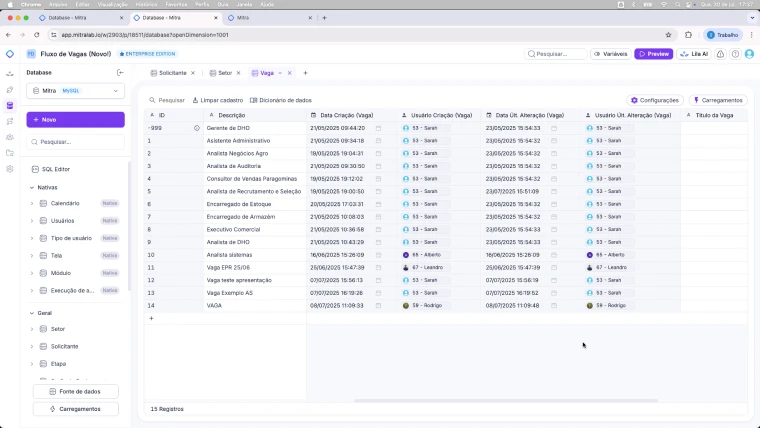Bookmark this page with star icon

[x=668, y=35]
